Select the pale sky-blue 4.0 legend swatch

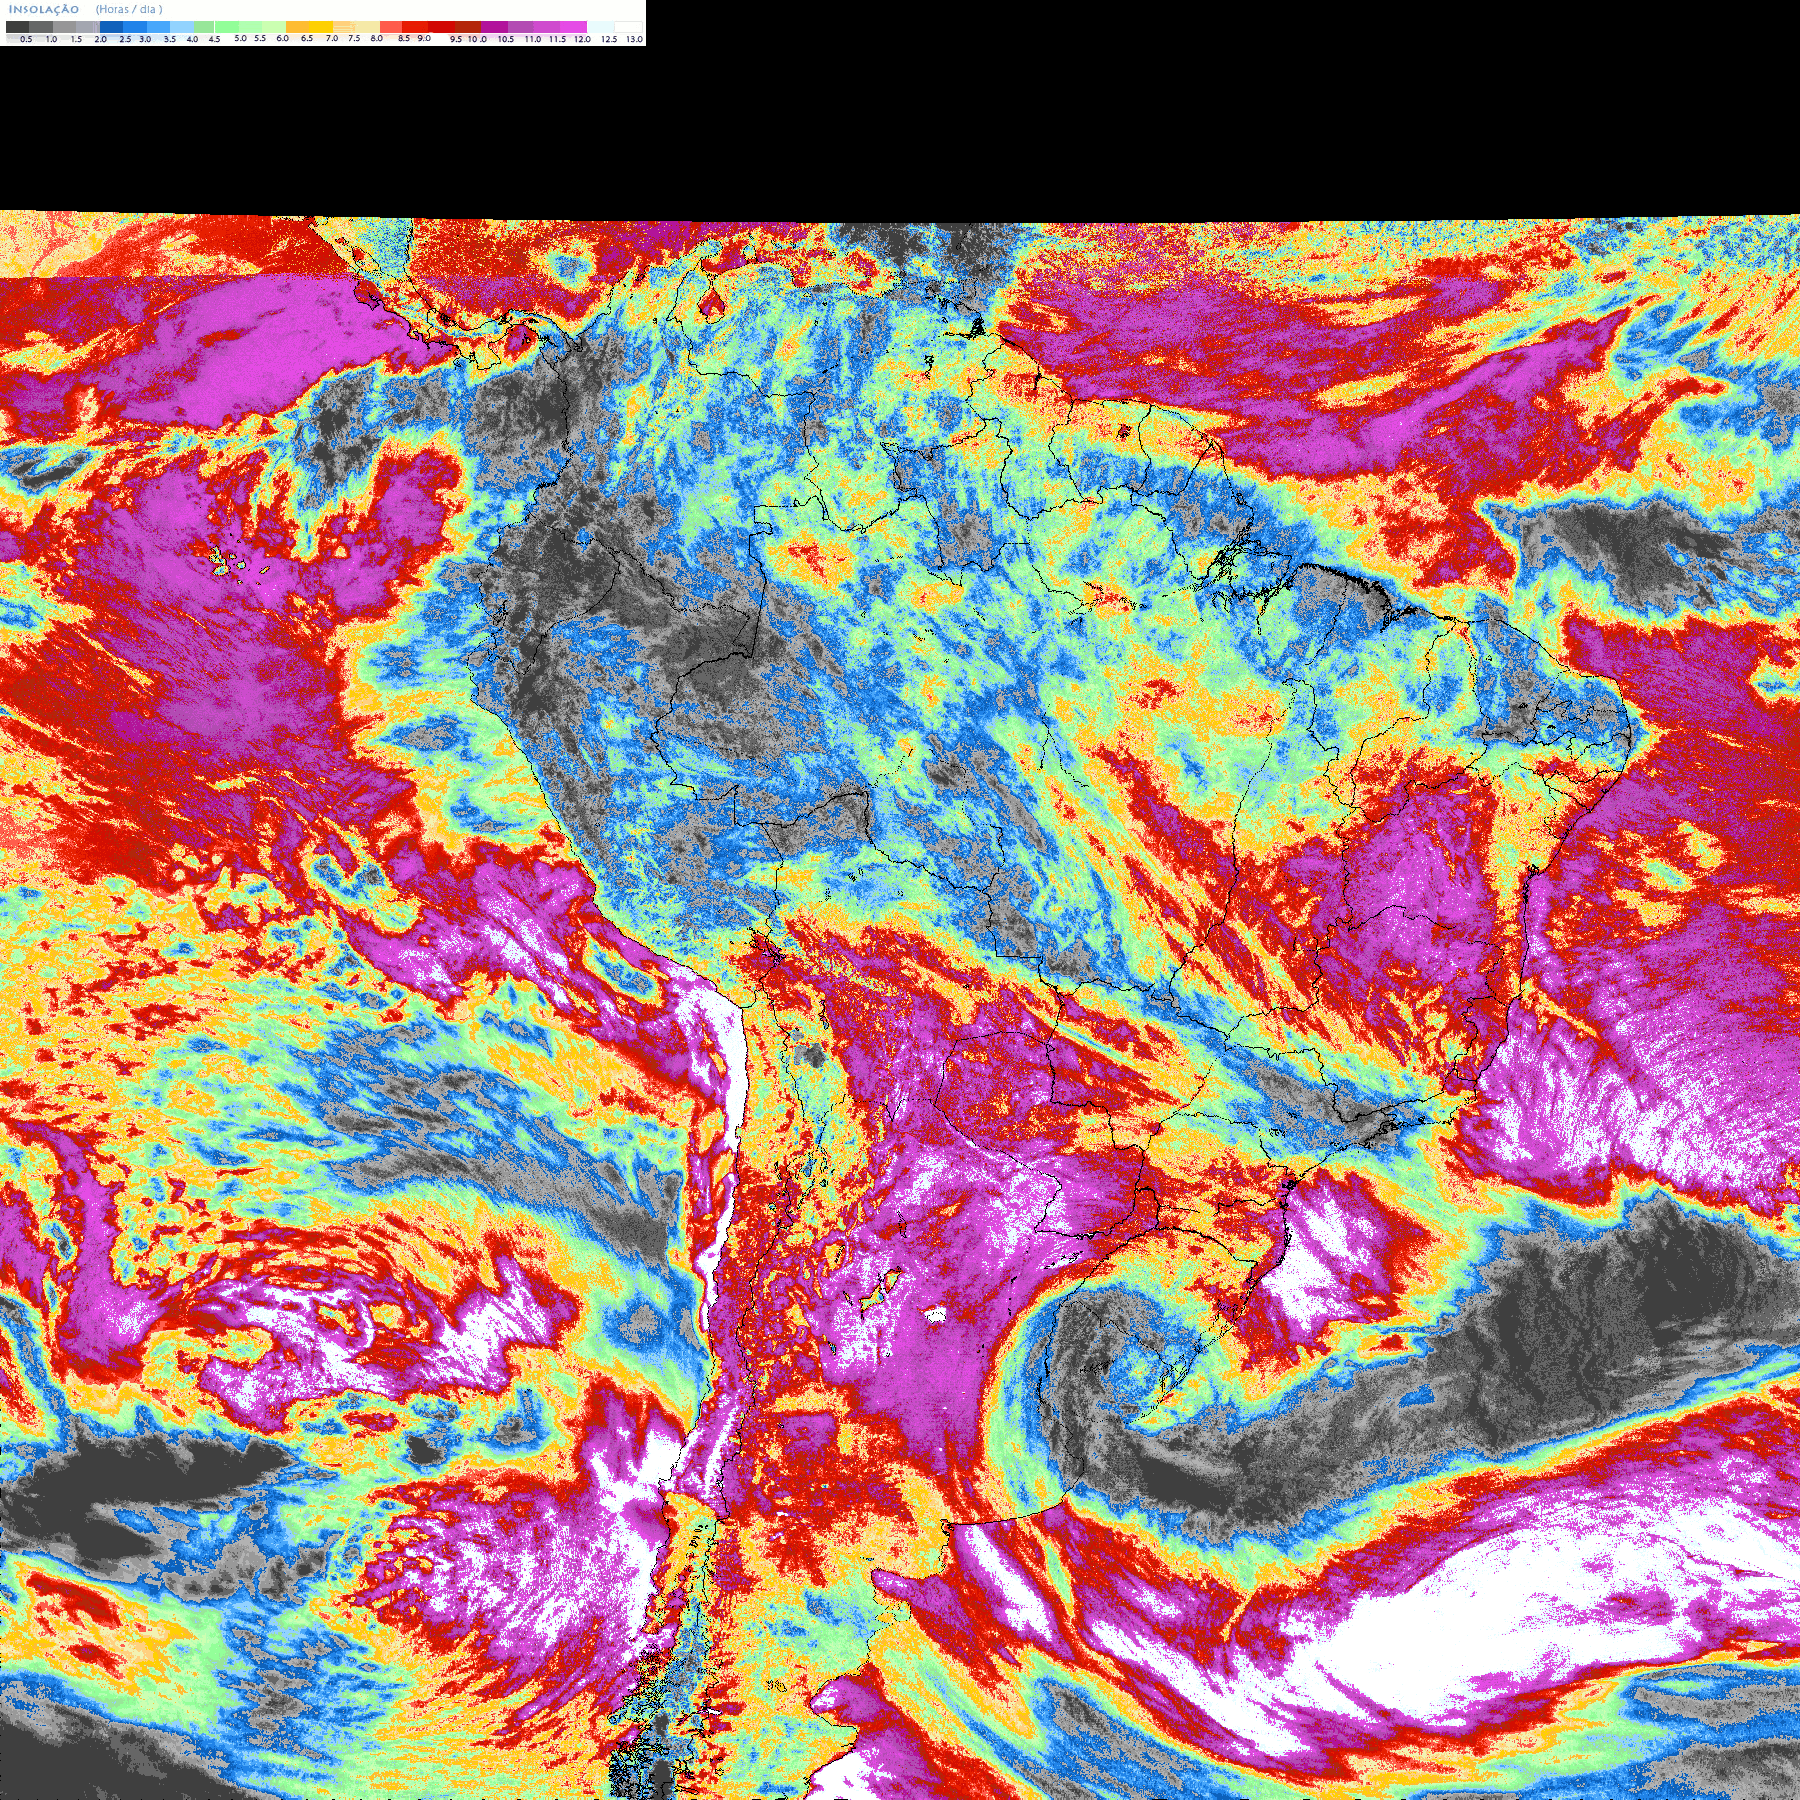pyautogui.click(x=182, y=27)
